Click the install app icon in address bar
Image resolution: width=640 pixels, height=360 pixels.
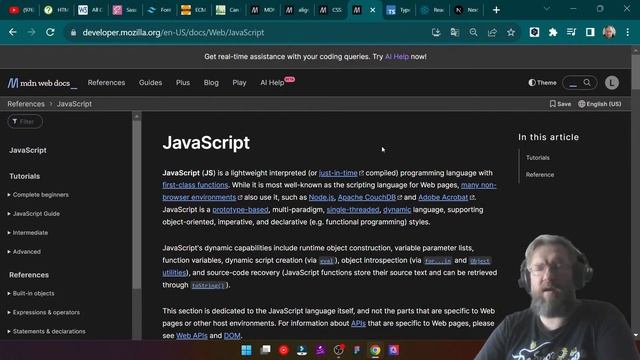pyautogui.click(x=436, y=33)
